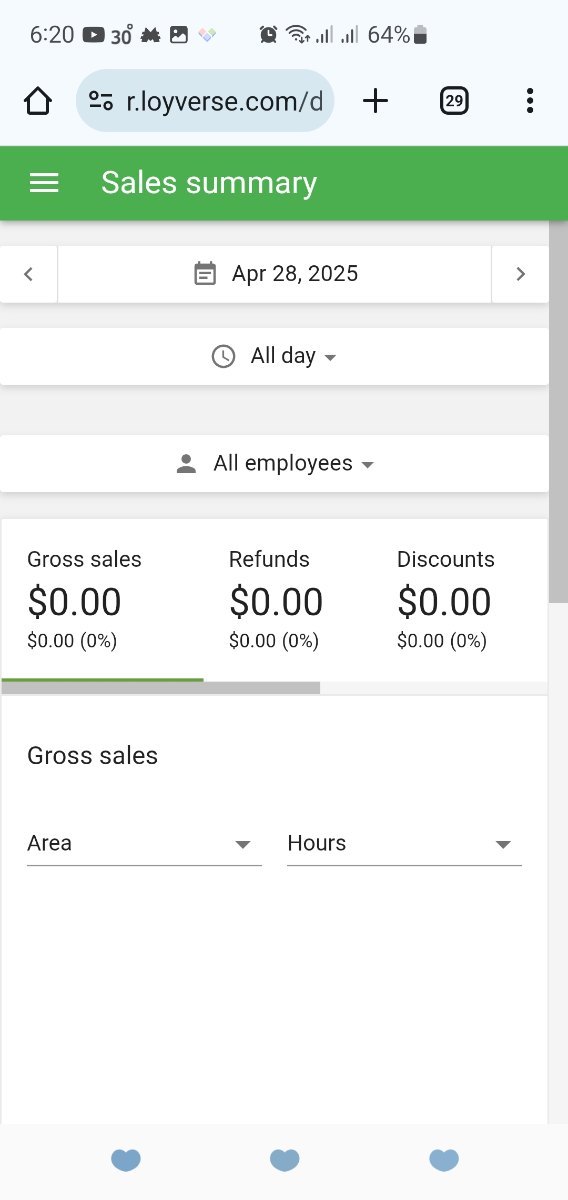Open a new browser tab with plus icon
The width and height of the screenshot is (568, 1200).
point(375,100)
